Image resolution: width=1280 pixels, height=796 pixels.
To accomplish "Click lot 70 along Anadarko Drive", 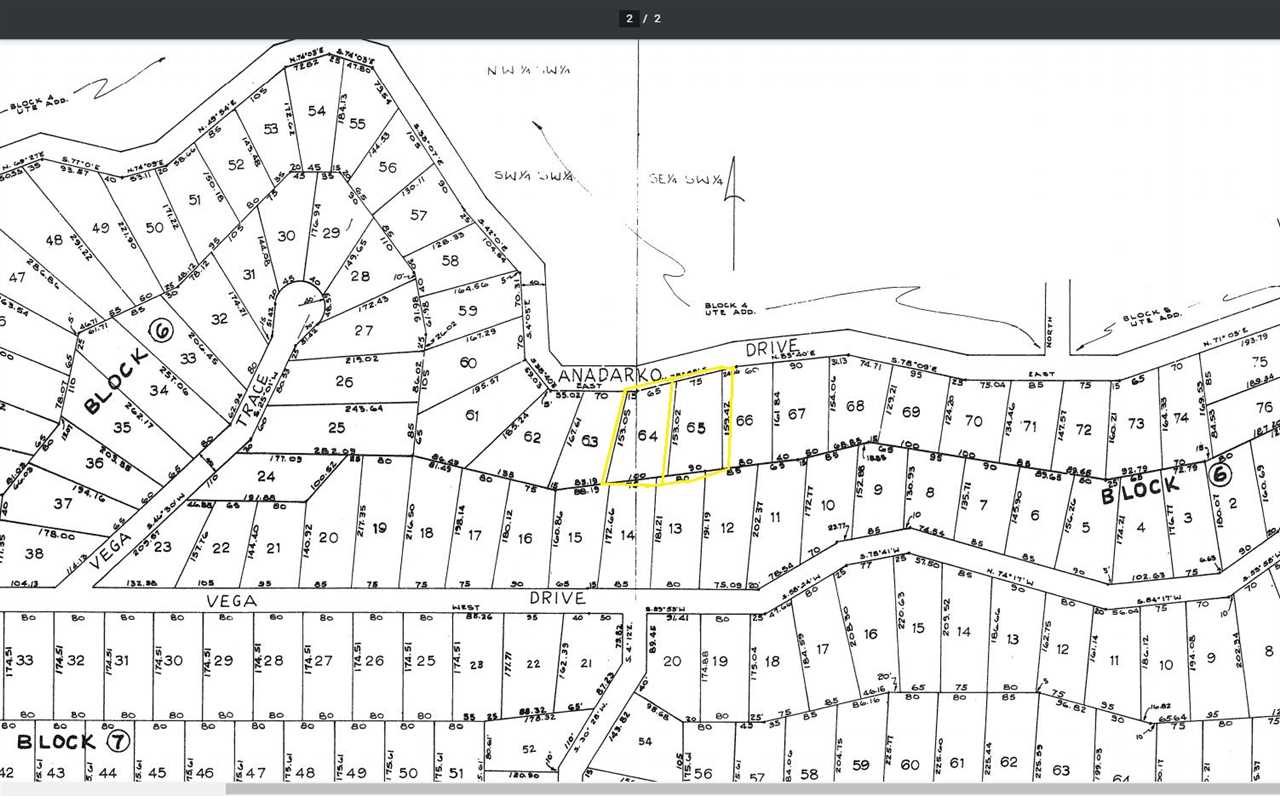I will tap(973, 421).
